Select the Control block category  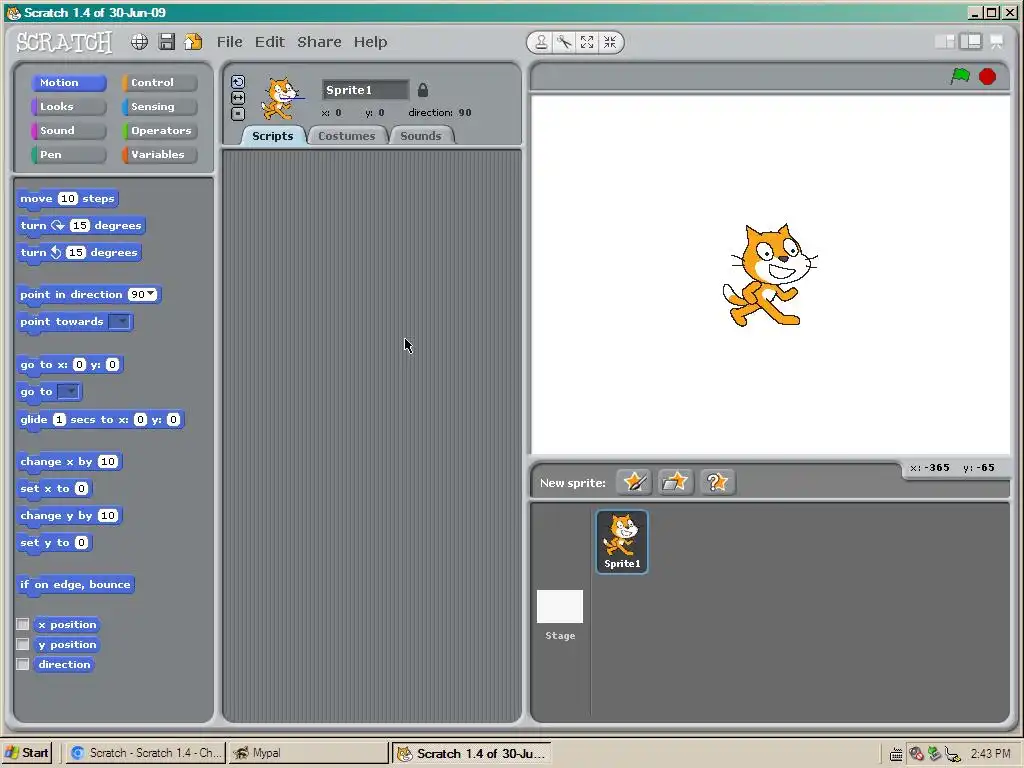tap(159, 82)
